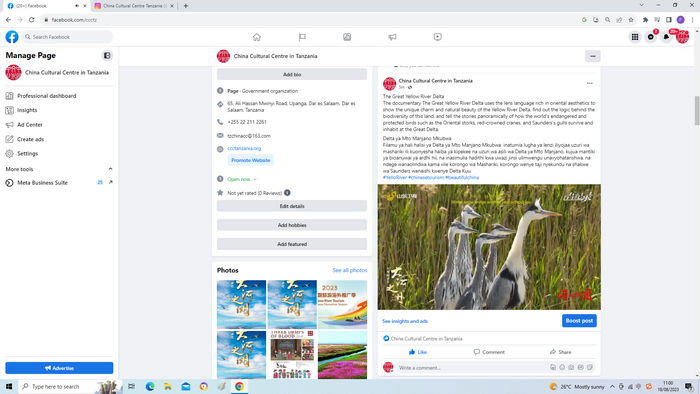The image size is (700, 394).
Task: Open the Facebook menu grid icon
Action: pyautogui.click(x=635, y=37)
